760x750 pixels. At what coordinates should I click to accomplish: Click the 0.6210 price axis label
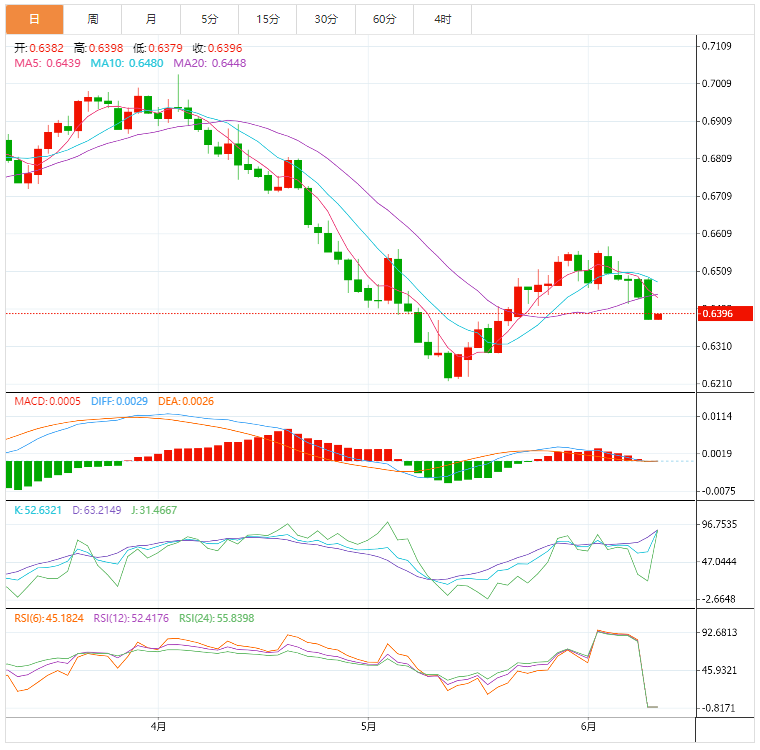(x=717, y=383)
